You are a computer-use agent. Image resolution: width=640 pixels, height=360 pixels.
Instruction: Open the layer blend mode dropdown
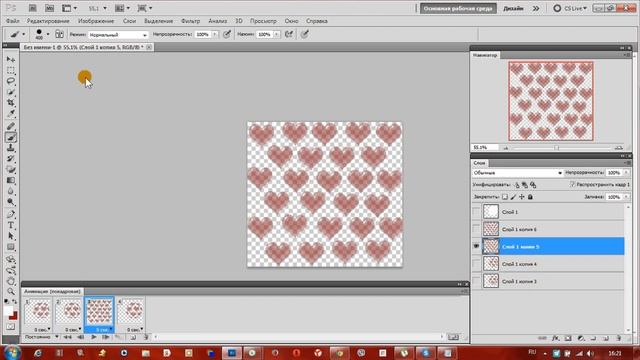[517, 173]
